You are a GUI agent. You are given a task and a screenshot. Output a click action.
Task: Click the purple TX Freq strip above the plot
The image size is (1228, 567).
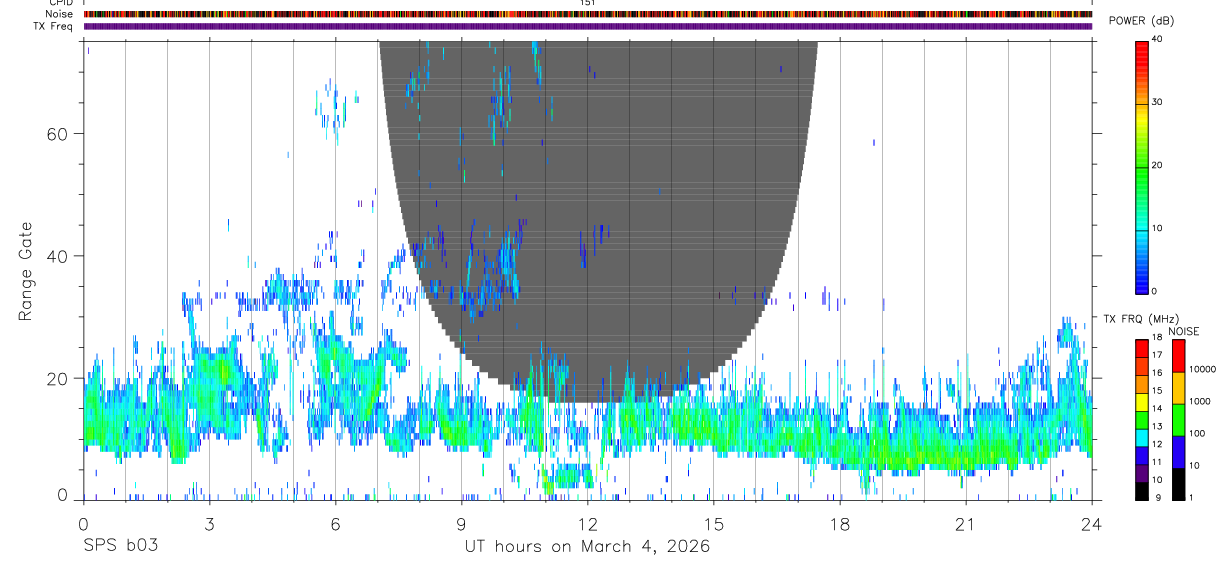588,26
